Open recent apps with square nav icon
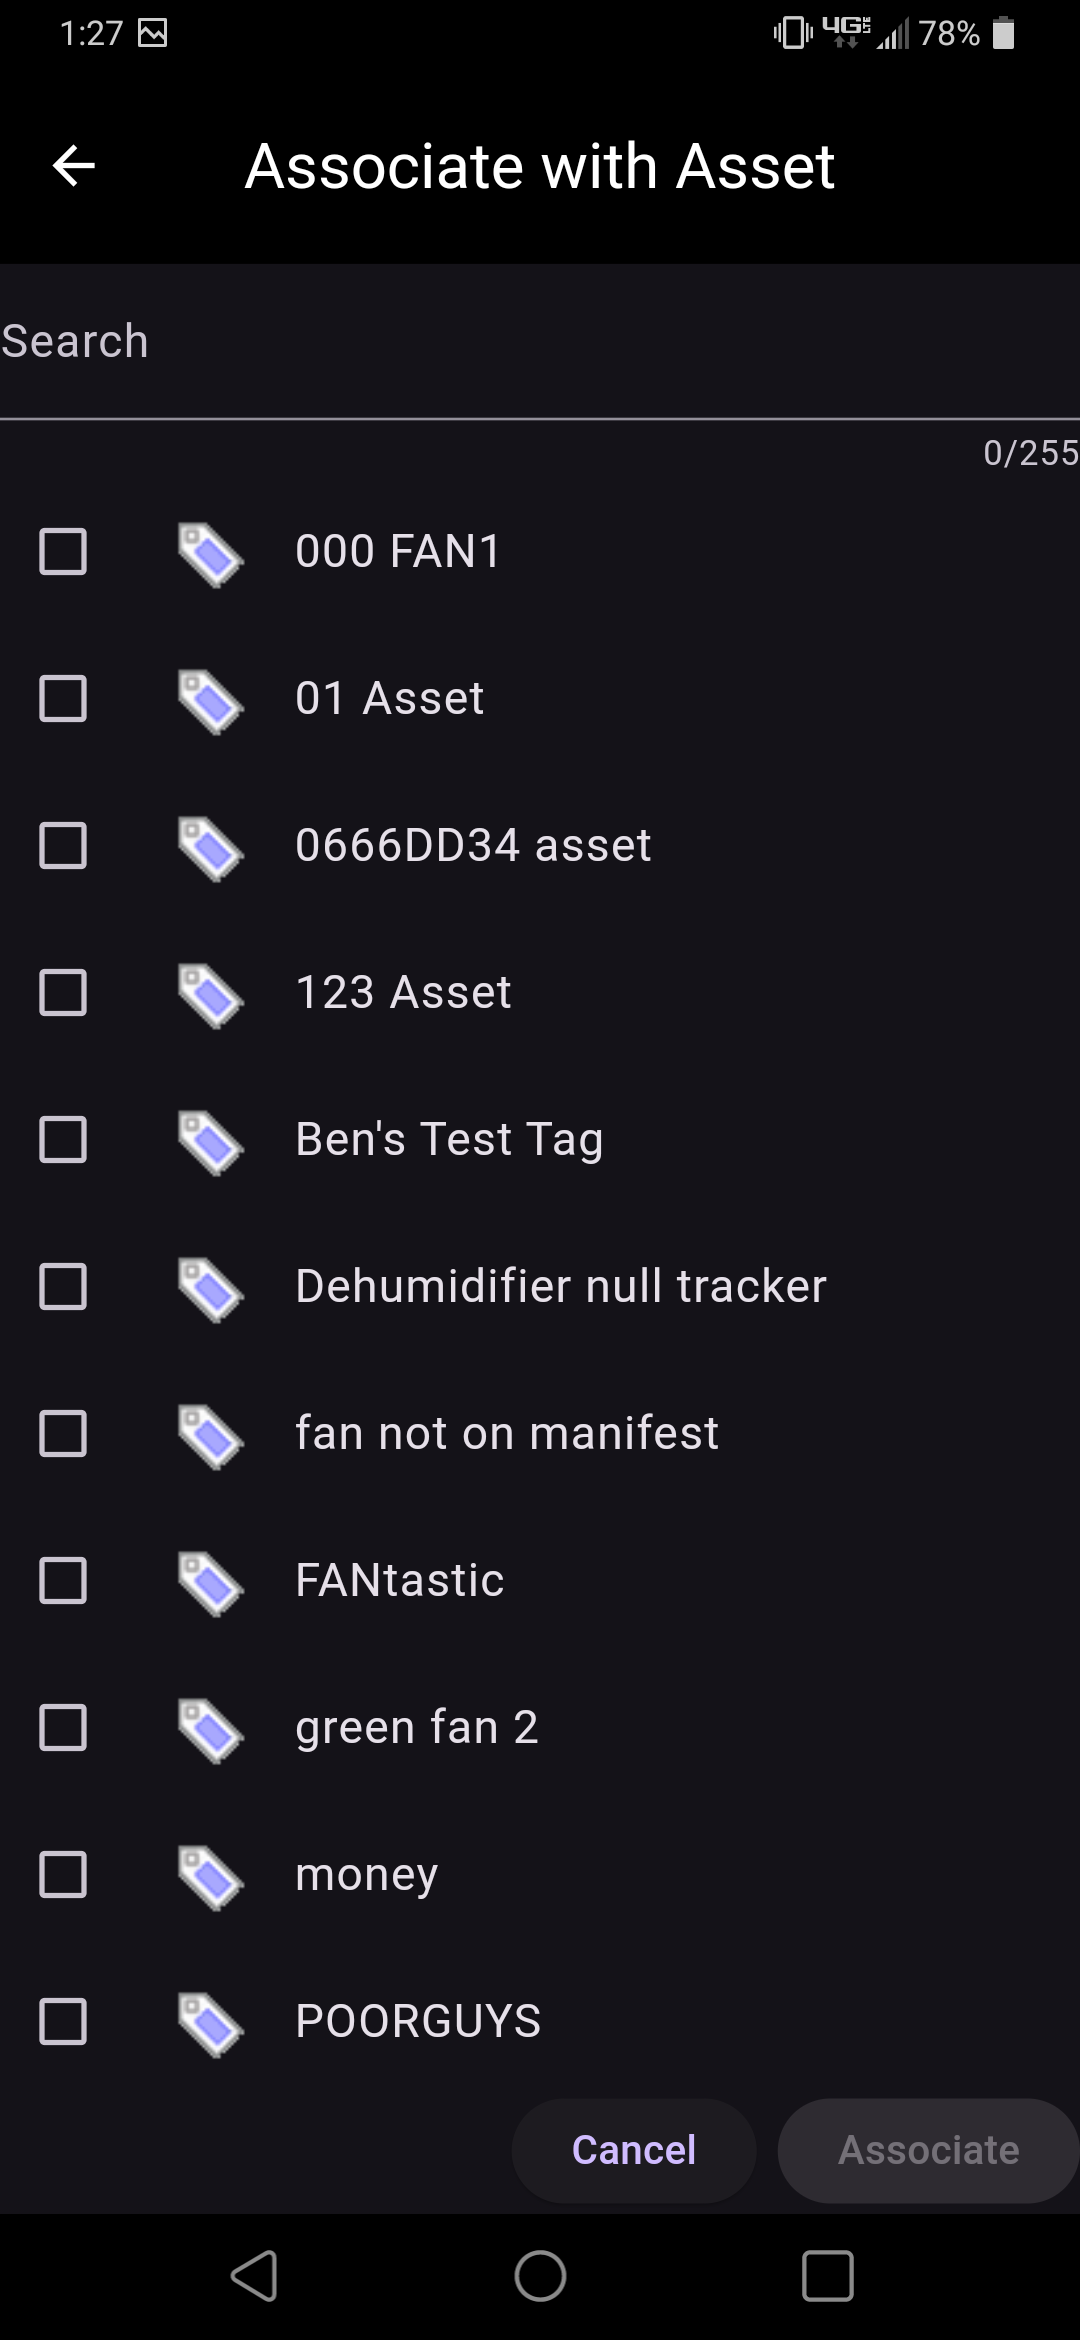Viewport: 1080px width, 2340px height. [827, 2277]
